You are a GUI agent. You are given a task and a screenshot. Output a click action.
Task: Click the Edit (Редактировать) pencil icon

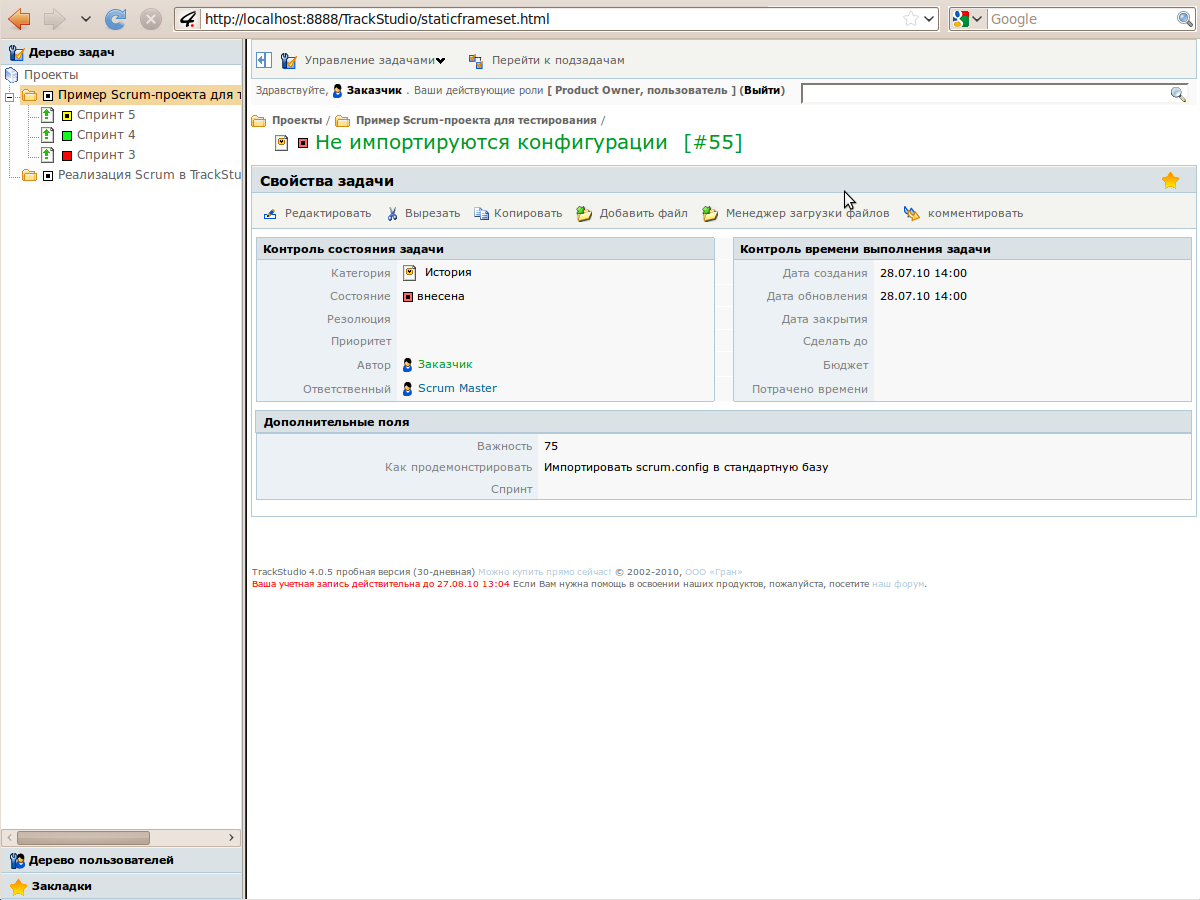(x=270, y=213)
